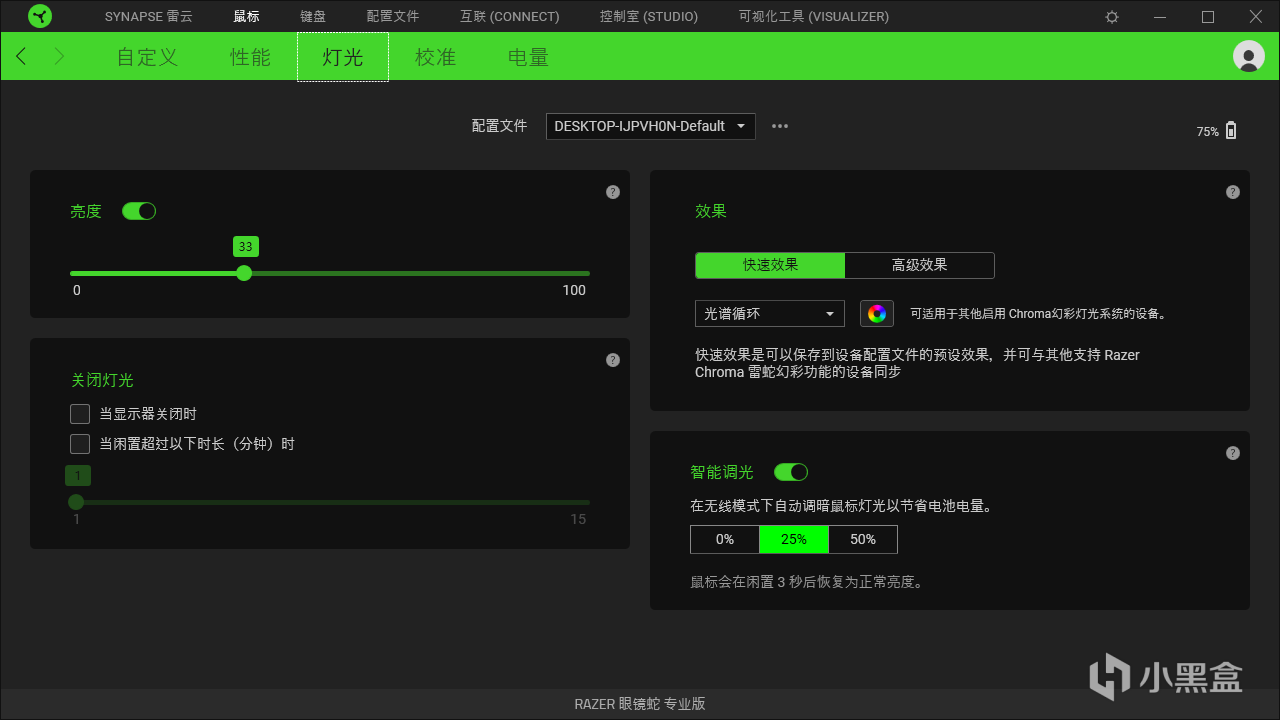Viewport: 1280px width, 720px height.
Task: Select 0% smart dimming level
Action: (725, 540)
